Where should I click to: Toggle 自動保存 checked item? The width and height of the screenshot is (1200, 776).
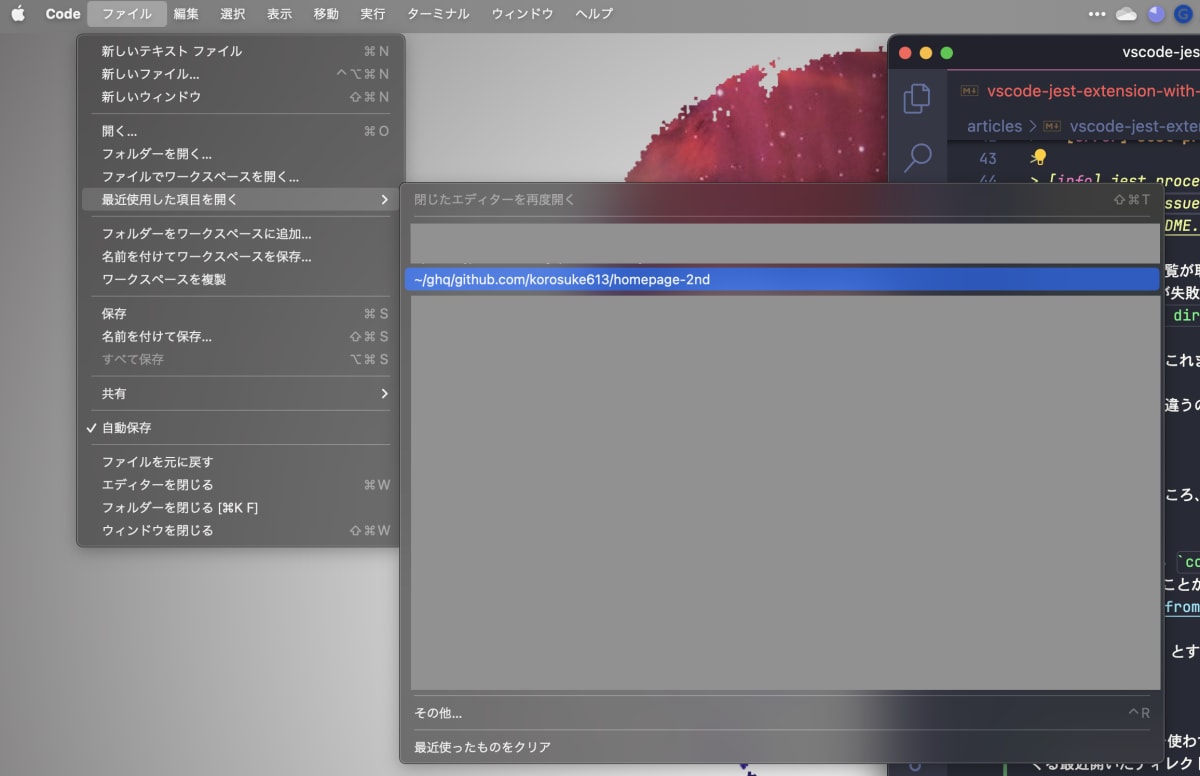coord(240,428)
